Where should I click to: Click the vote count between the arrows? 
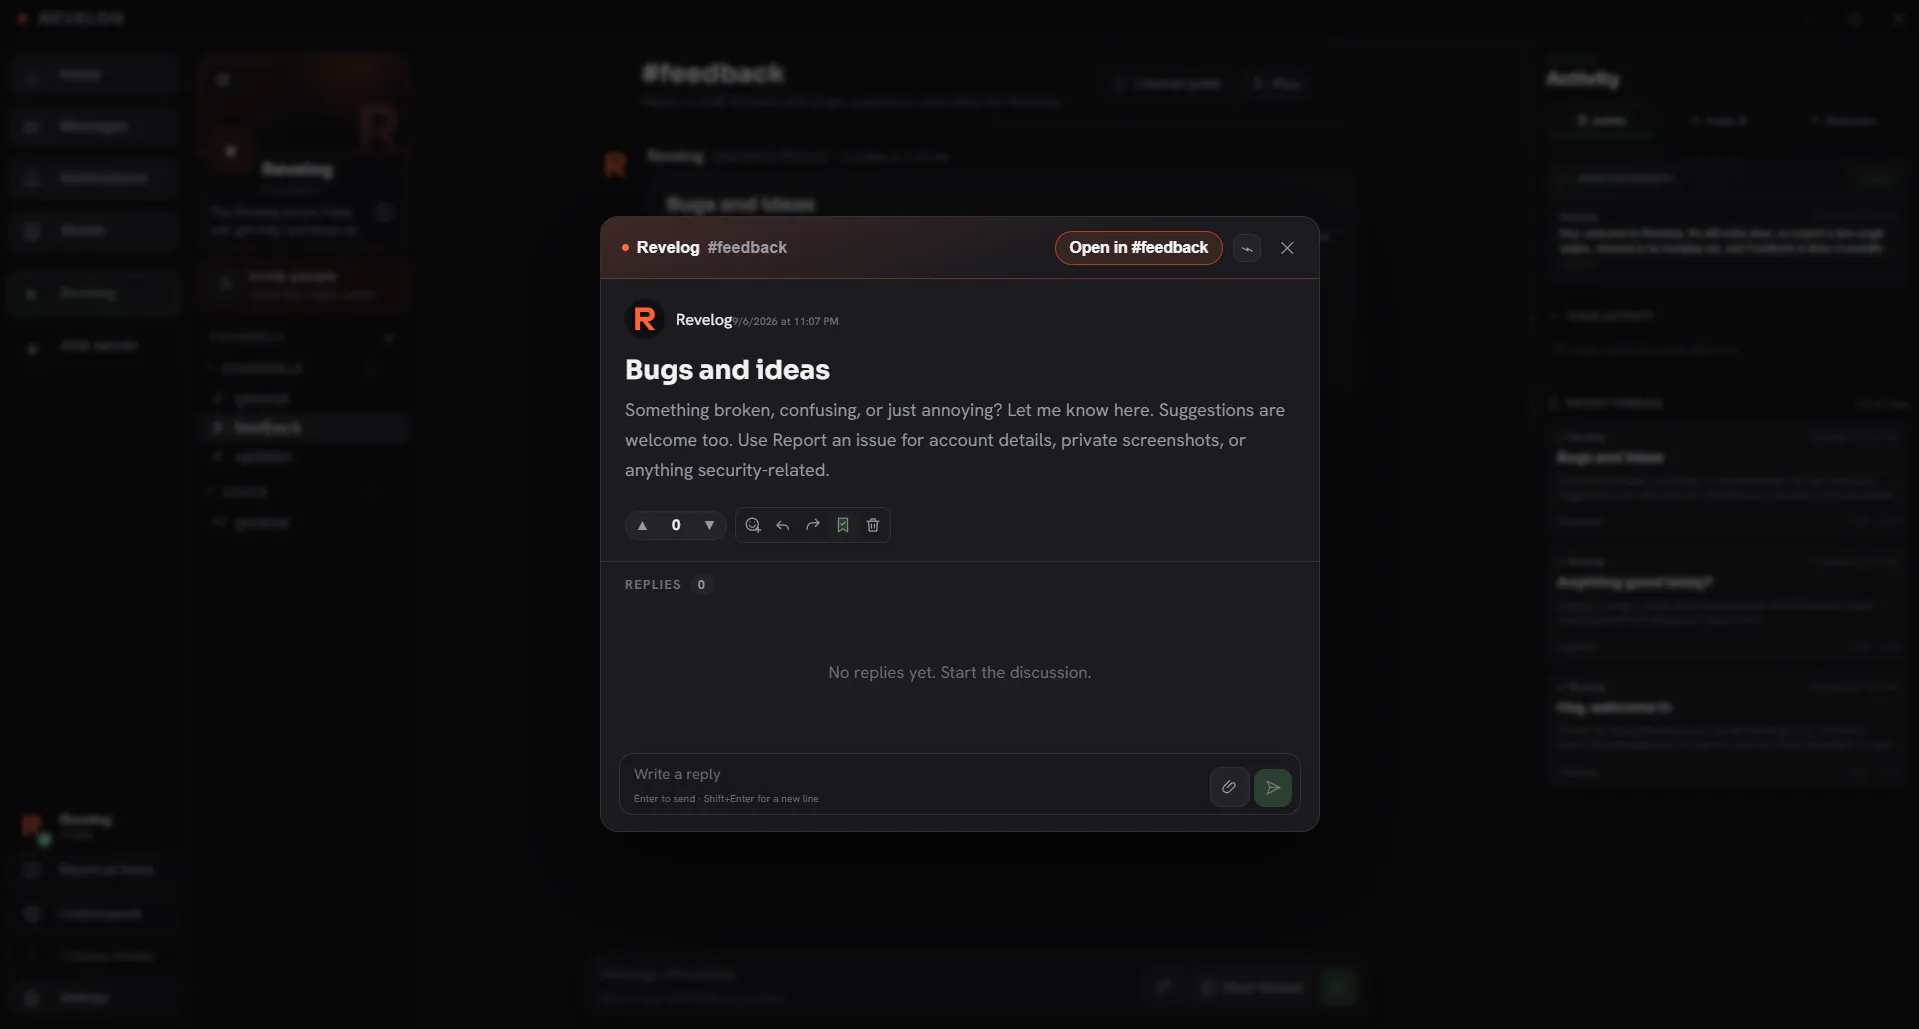point(676,525)
